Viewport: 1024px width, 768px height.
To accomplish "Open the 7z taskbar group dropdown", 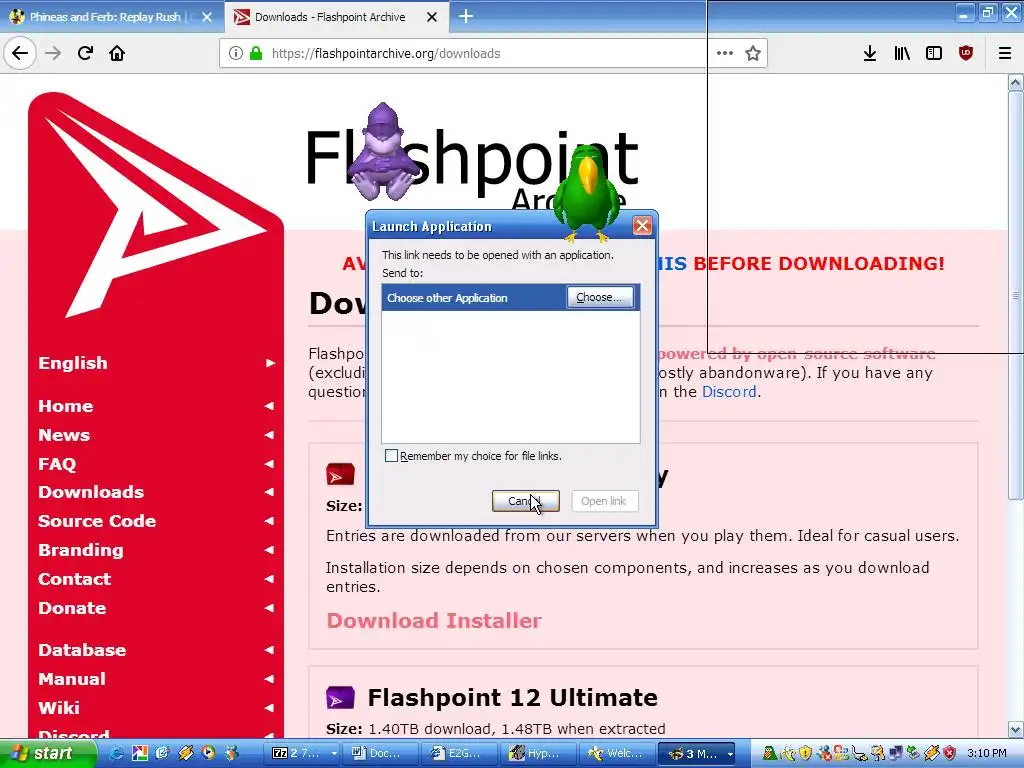I will coord(334,754).
